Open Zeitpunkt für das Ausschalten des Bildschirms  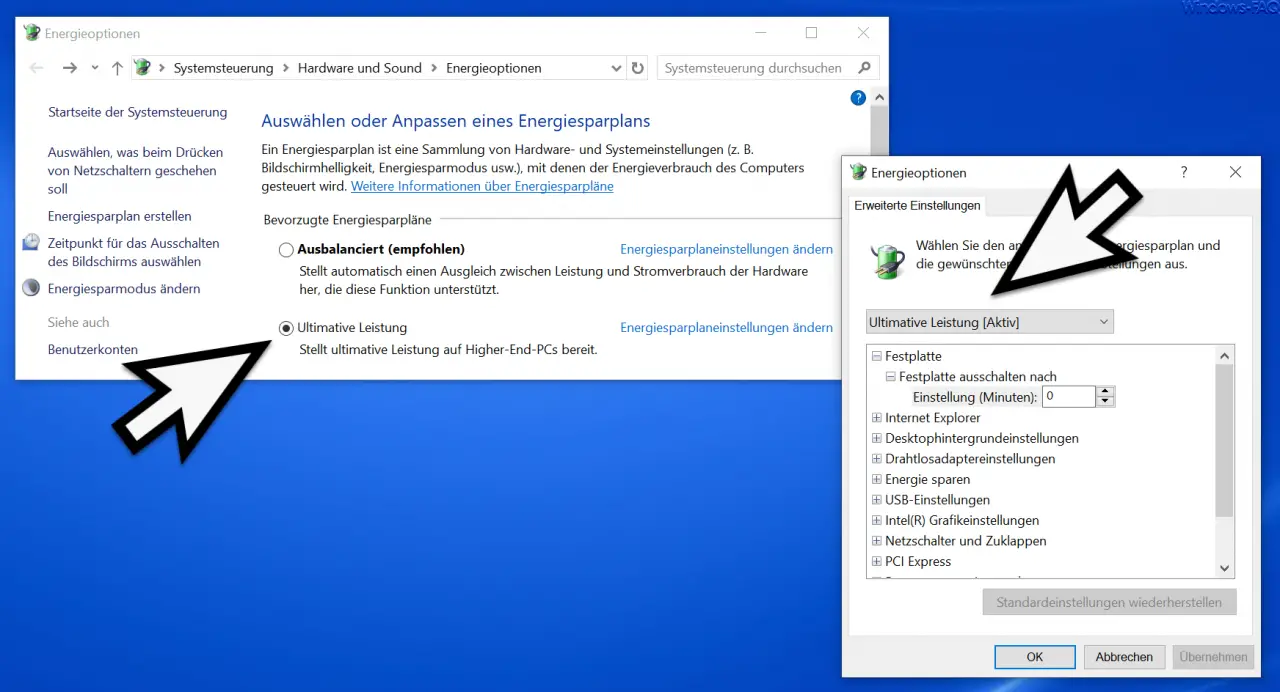[x=133, y=252]
